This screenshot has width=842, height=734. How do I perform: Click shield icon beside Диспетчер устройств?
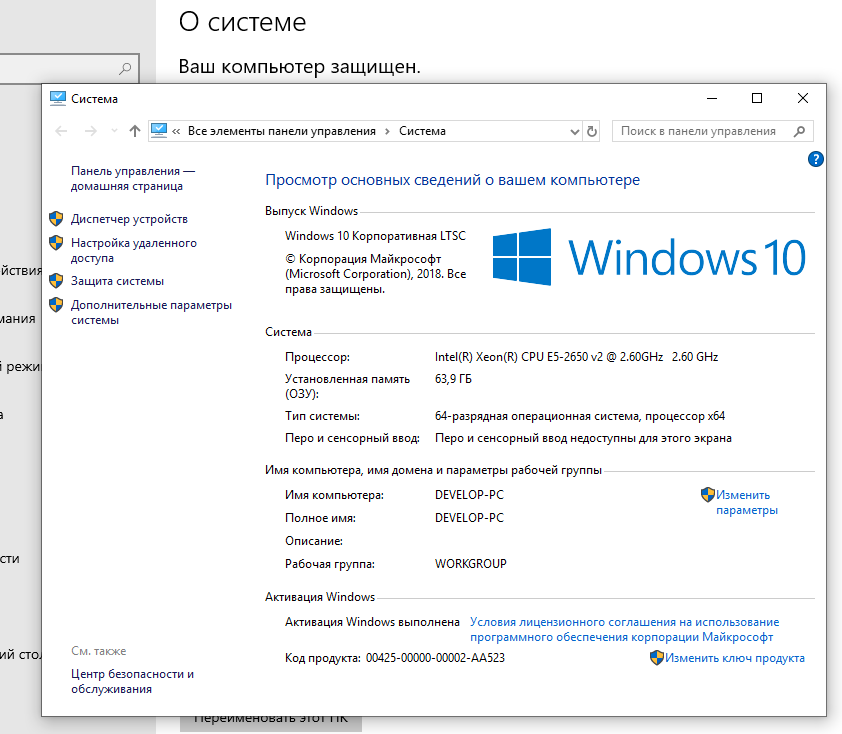(x=56, y=219)
